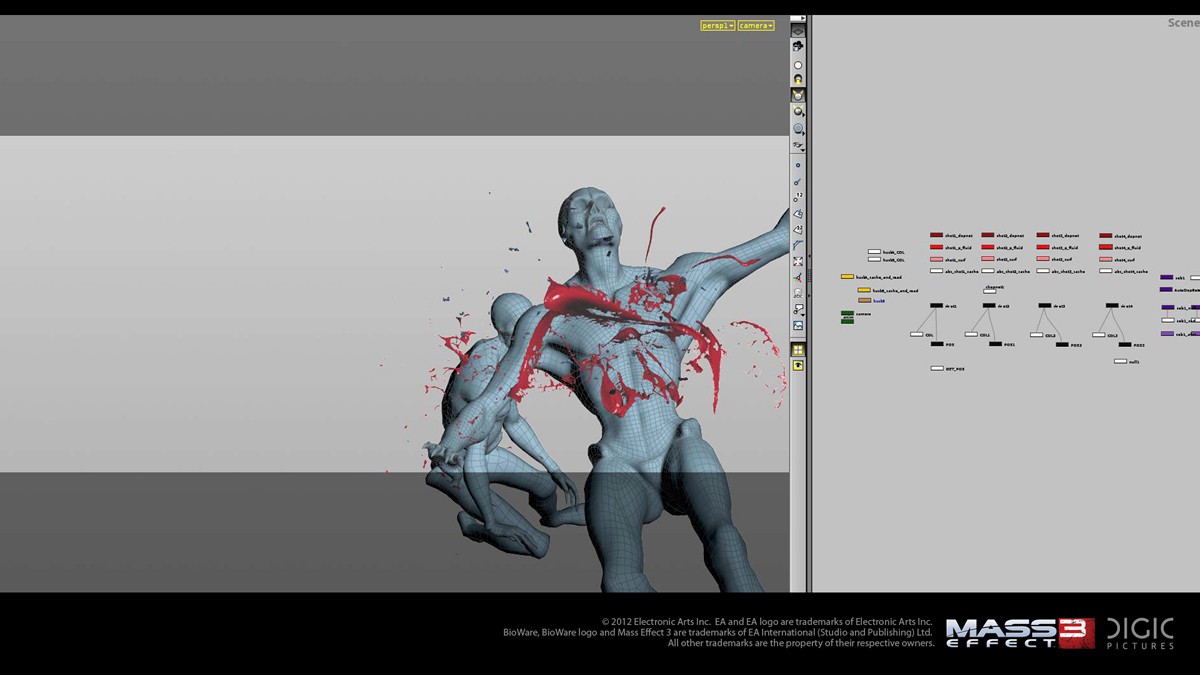Click the abc text label display icon
The image size is (1200, 675).
pos(798,294)
